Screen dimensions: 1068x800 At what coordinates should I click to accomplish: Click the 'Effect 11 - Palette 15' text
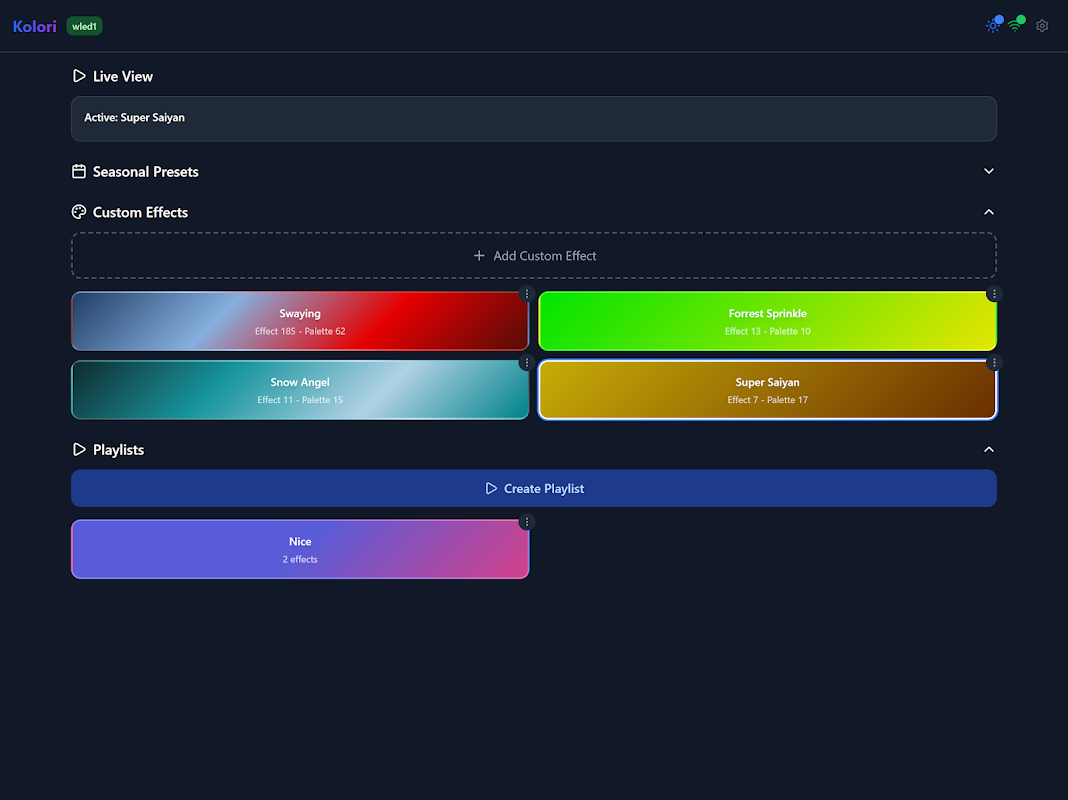[x=300, y=400]
